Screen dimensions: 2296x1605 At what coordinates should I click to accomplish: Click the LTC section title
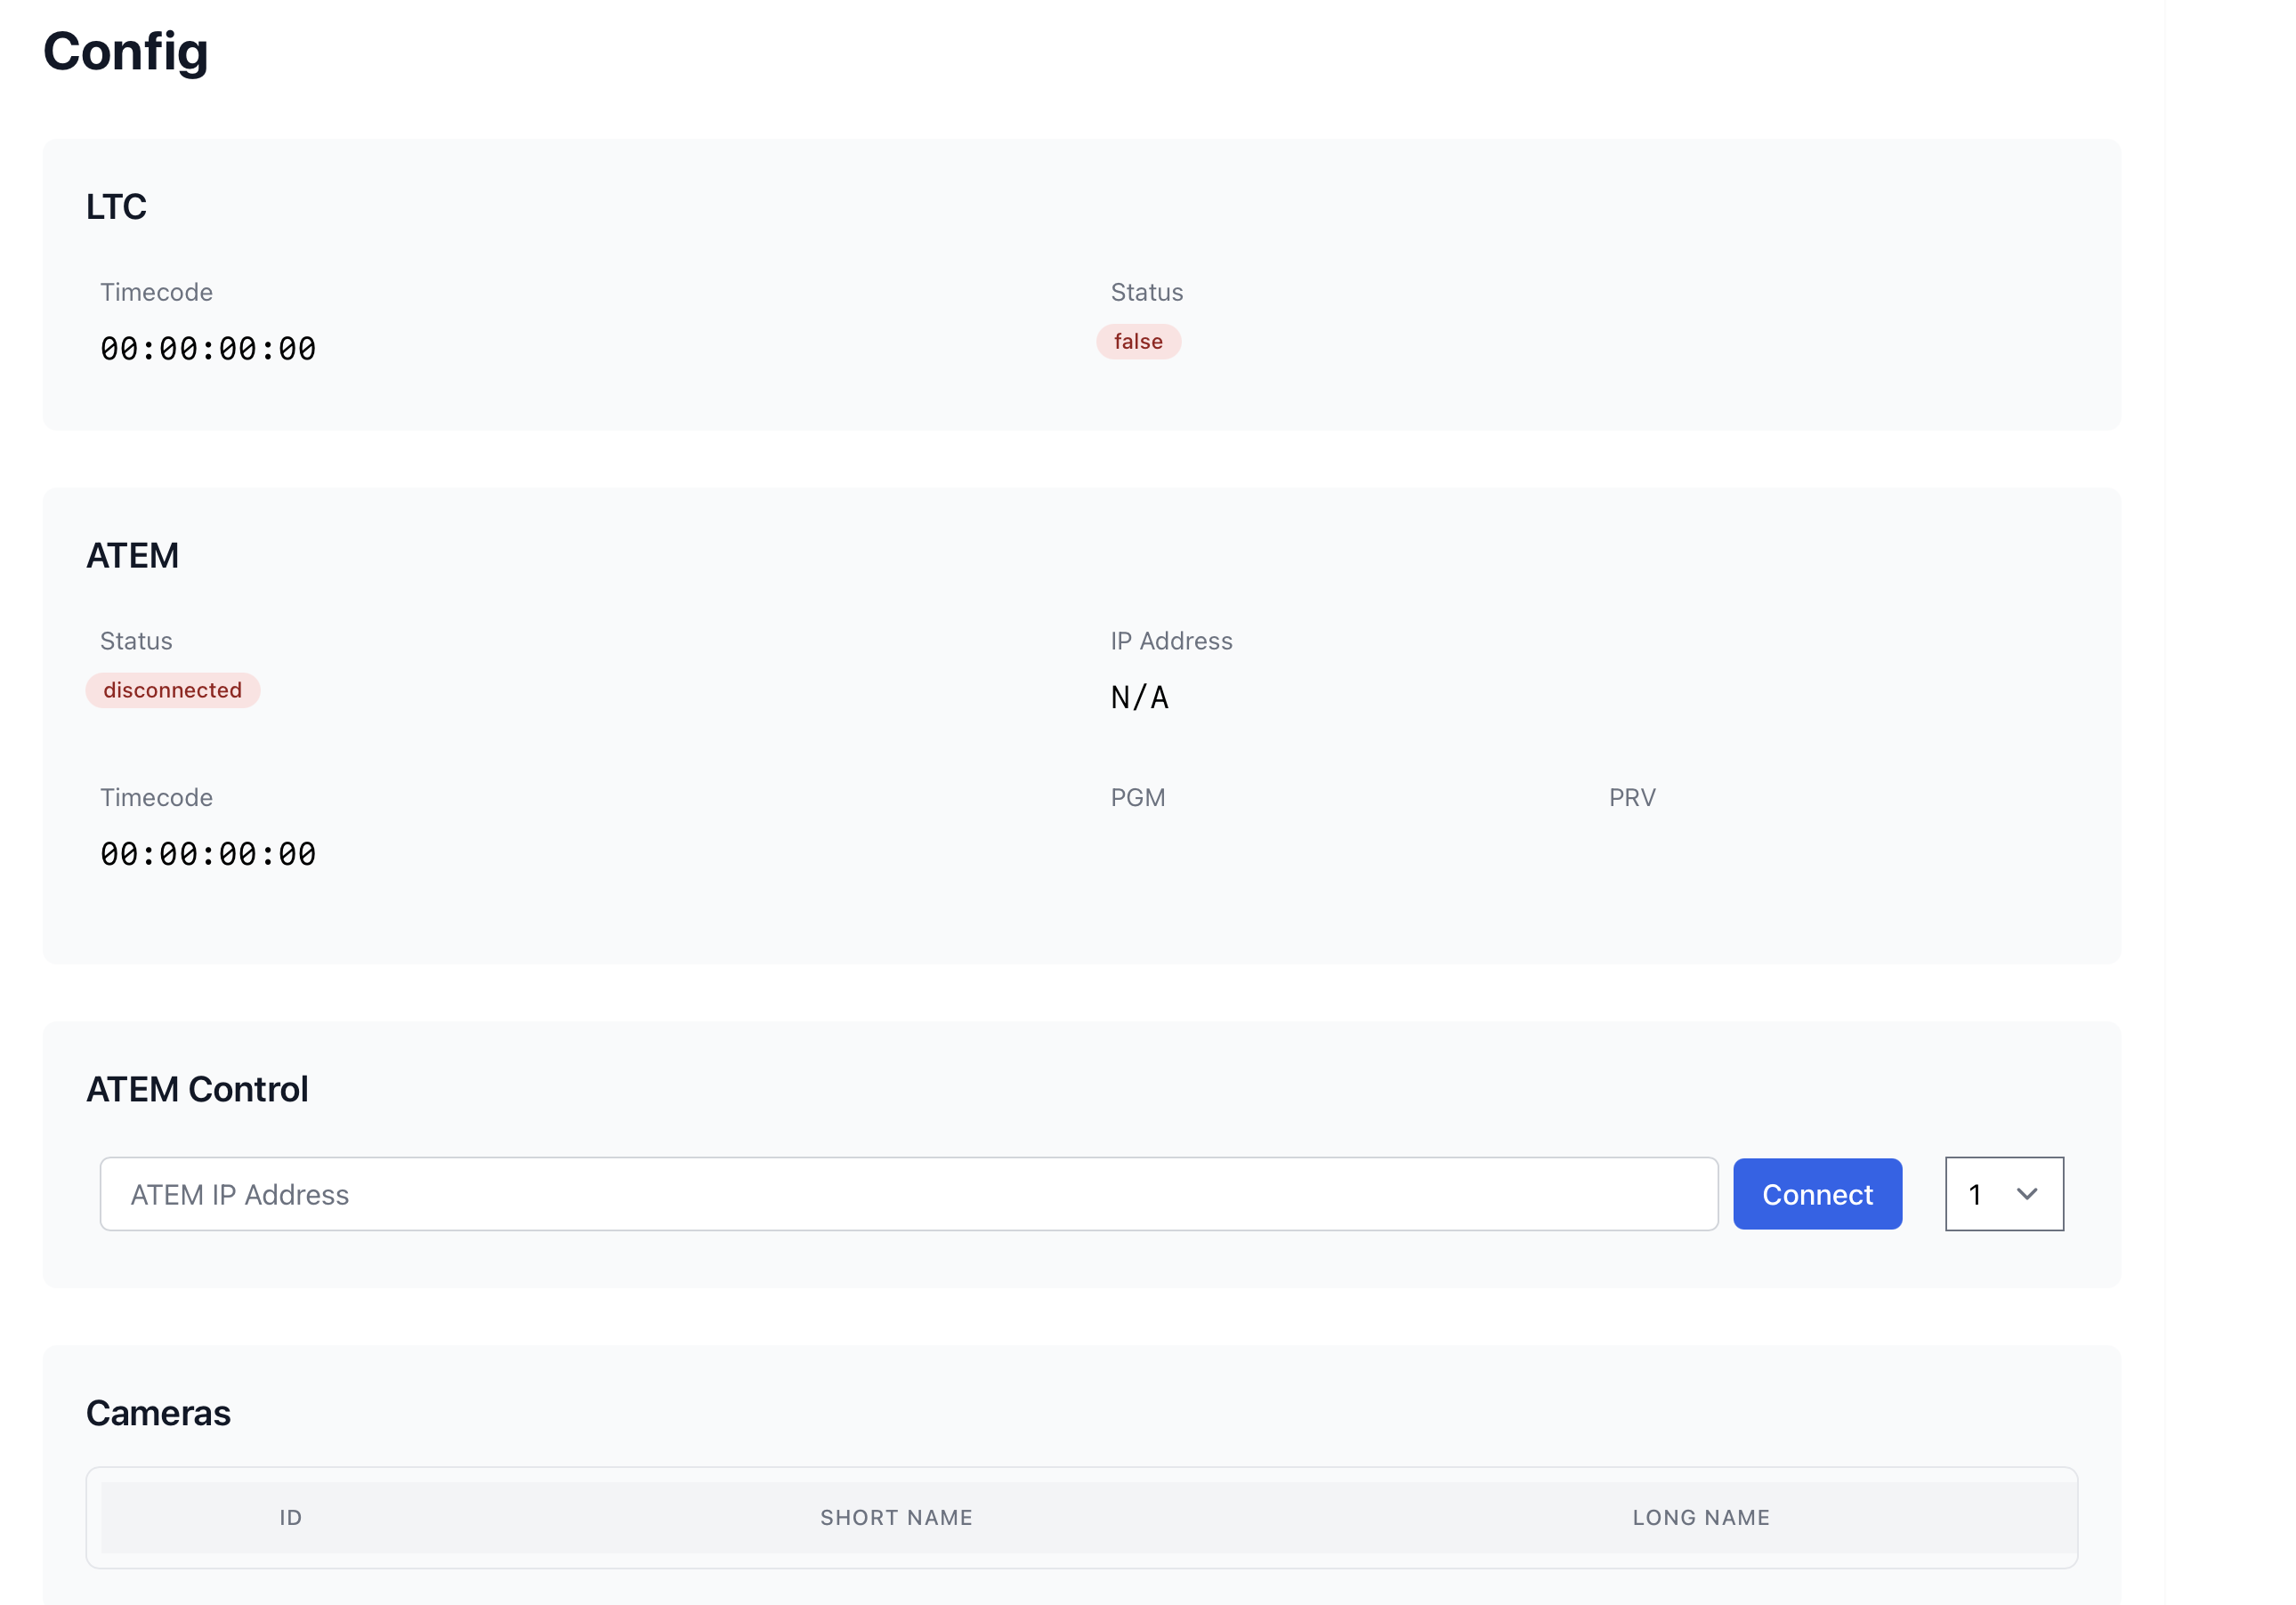116,207
